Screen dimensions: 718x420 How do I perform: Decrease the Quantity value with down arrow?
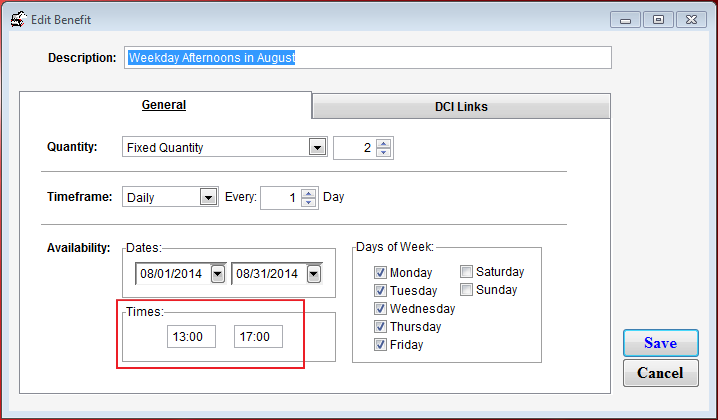385,153
